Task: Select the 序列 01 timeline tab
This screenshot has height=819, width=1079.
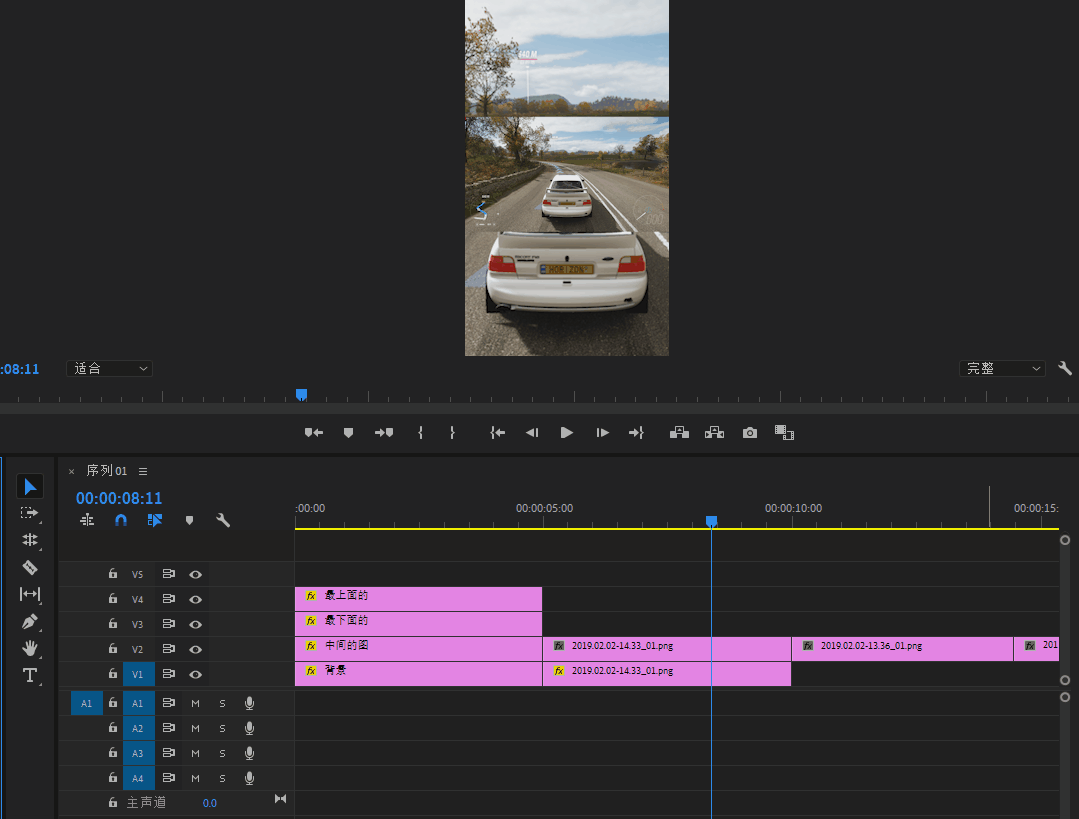Action: (107, 471)
